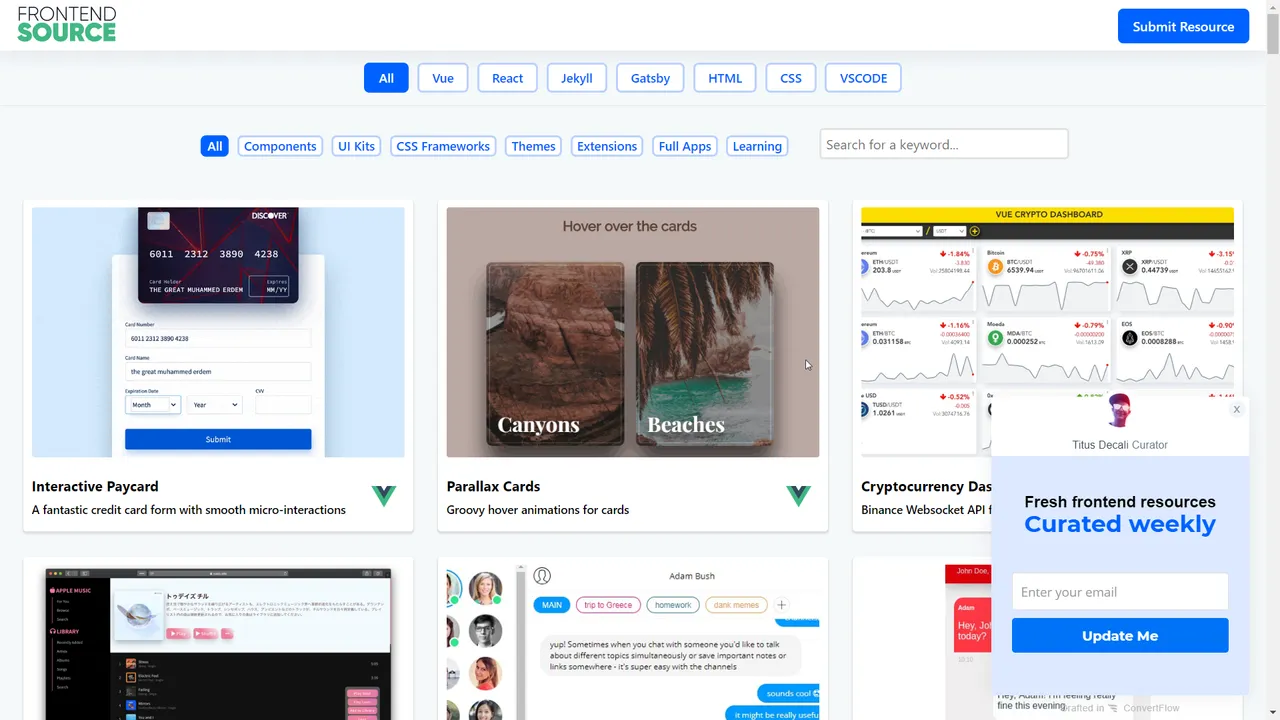Click the Update Me button
The height and width of the screenshot is (720, 1280).
point(1120,636)
